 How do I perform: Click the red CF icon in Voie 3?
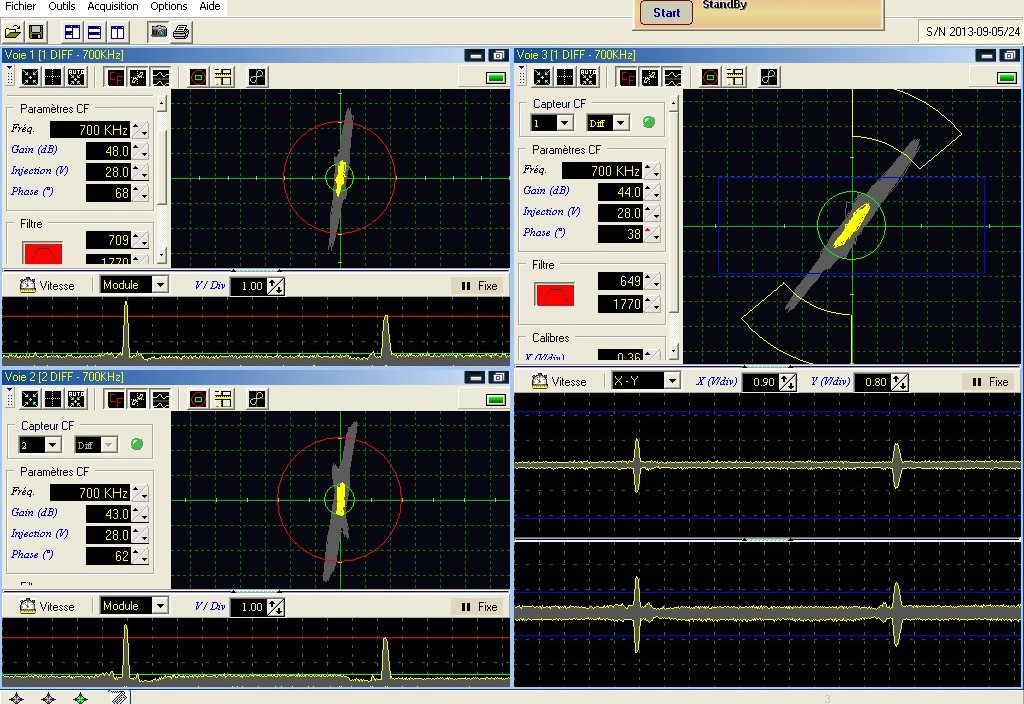point(627,77)
